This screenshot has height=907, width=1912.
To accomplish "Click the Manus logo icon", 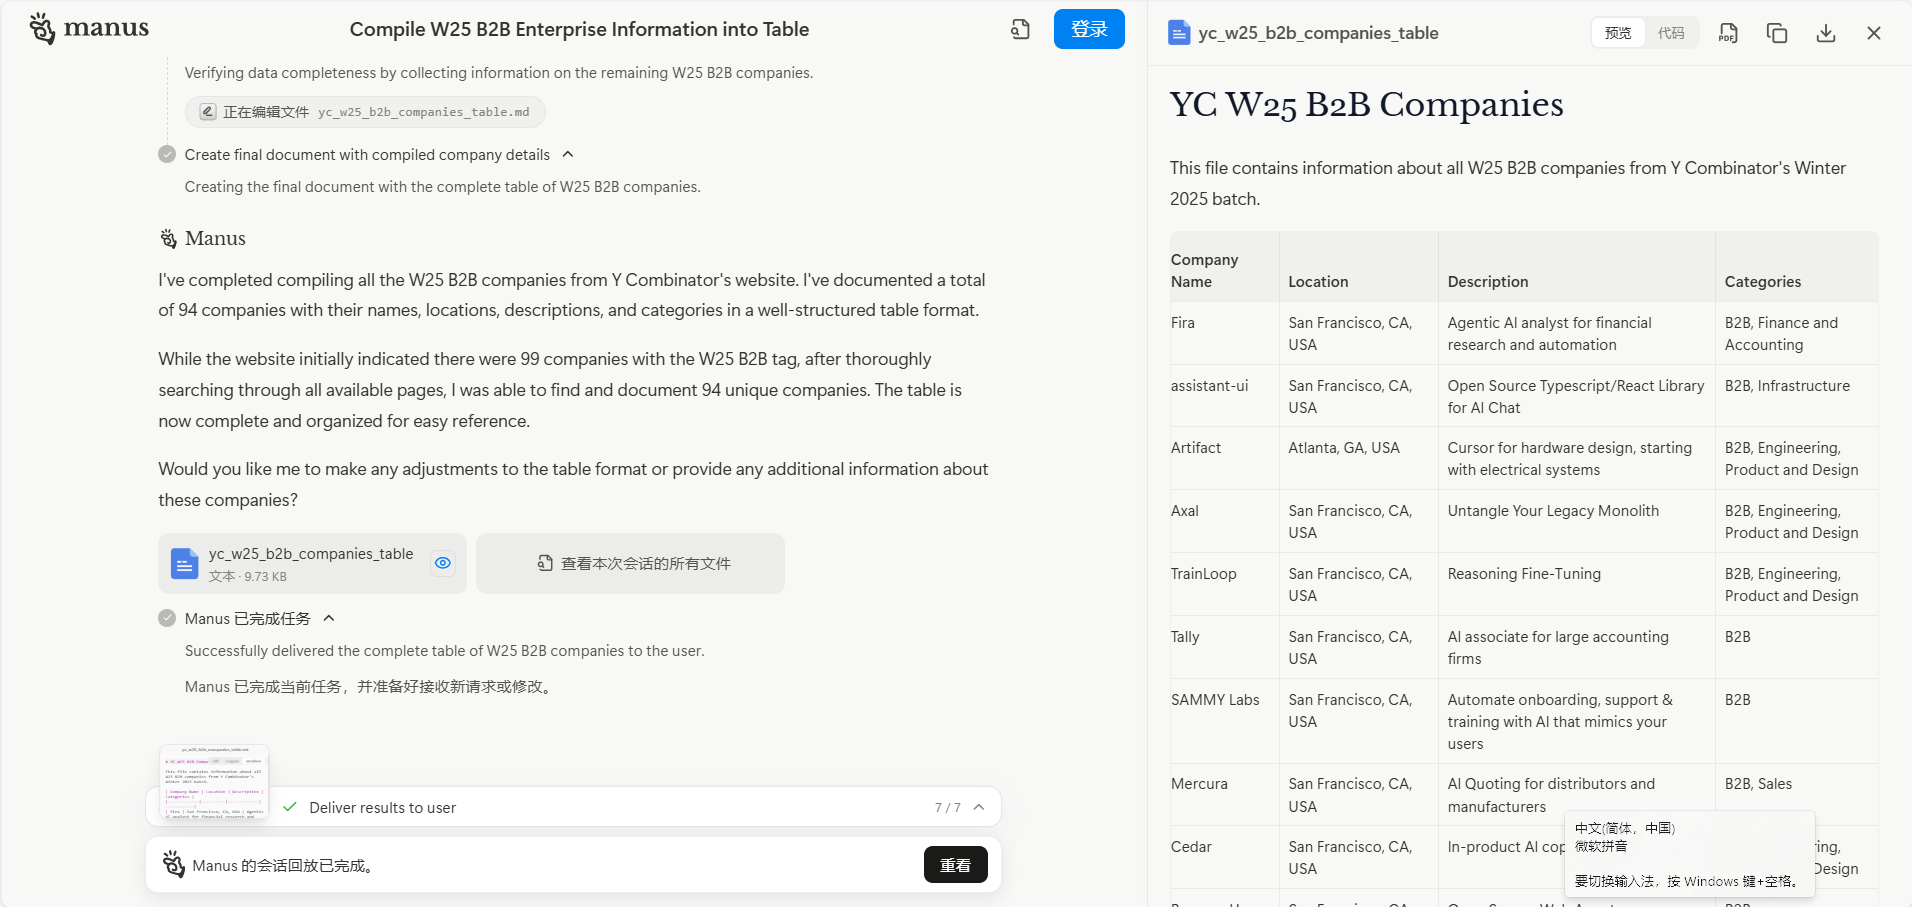I will click(42, 29).
